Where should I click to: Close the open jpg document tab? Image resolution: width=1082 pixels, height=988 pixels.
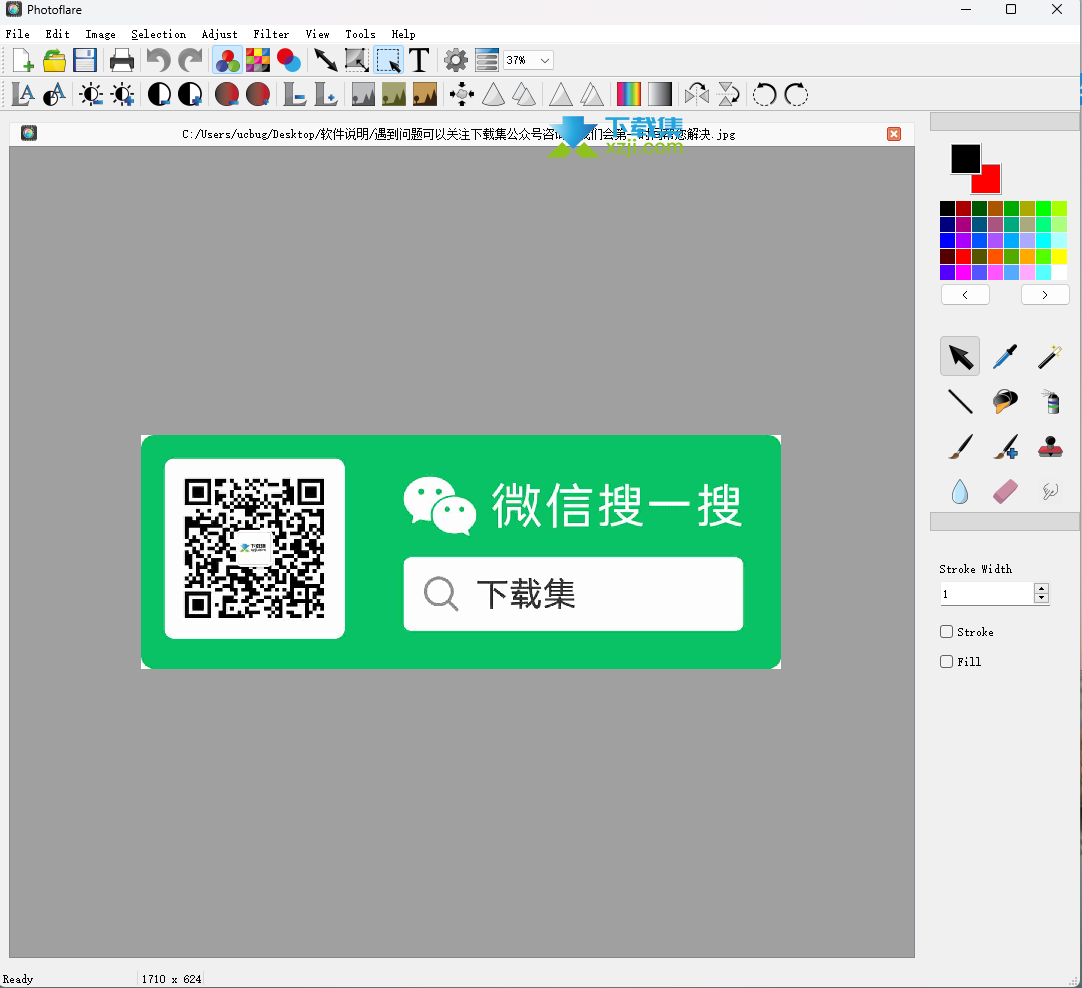pos(894,134)
